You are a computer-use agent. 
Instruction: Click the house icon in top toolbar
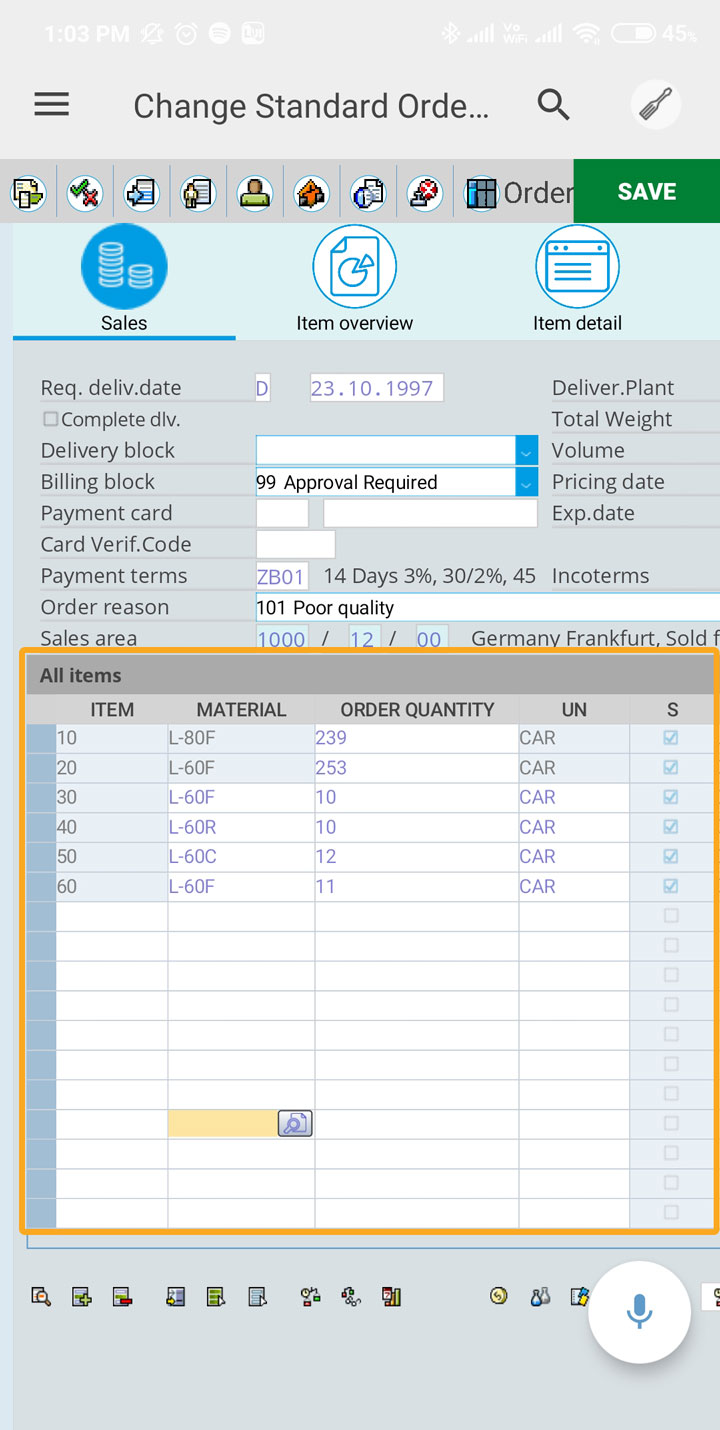pyautogui.click(x=312, y=192)
